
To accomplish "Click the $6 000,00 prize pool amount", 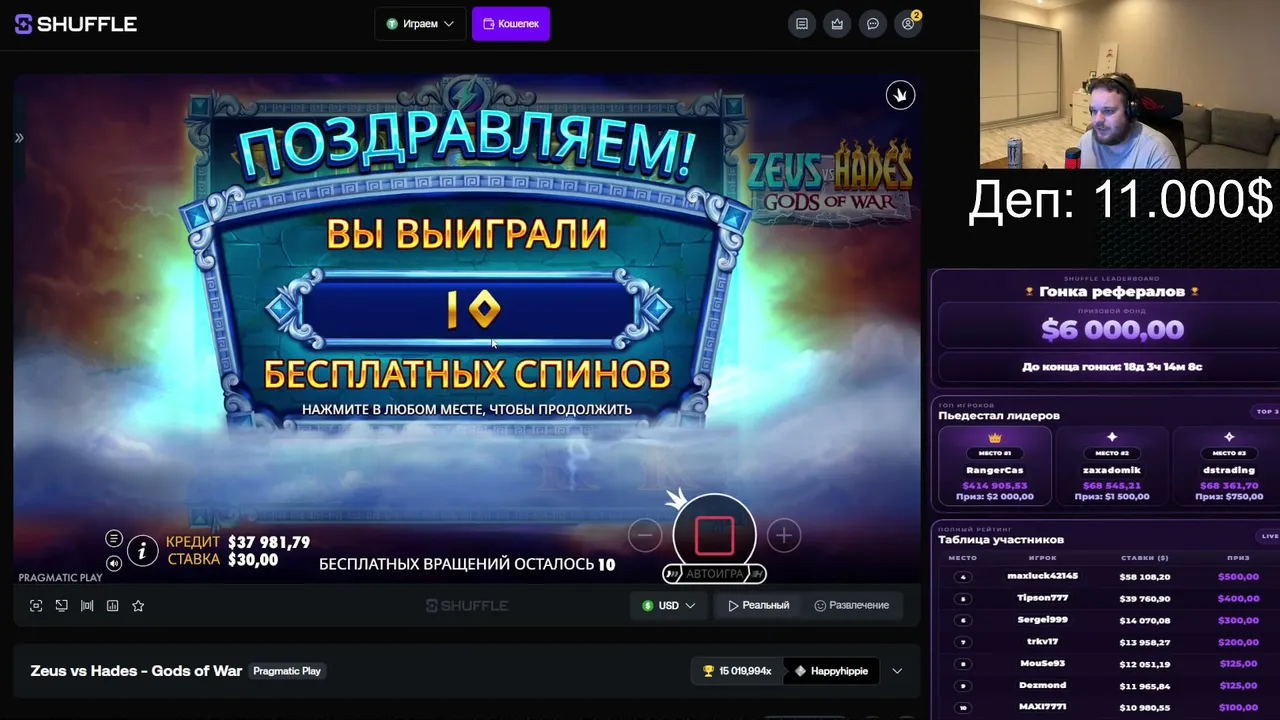I will 1112,329.
